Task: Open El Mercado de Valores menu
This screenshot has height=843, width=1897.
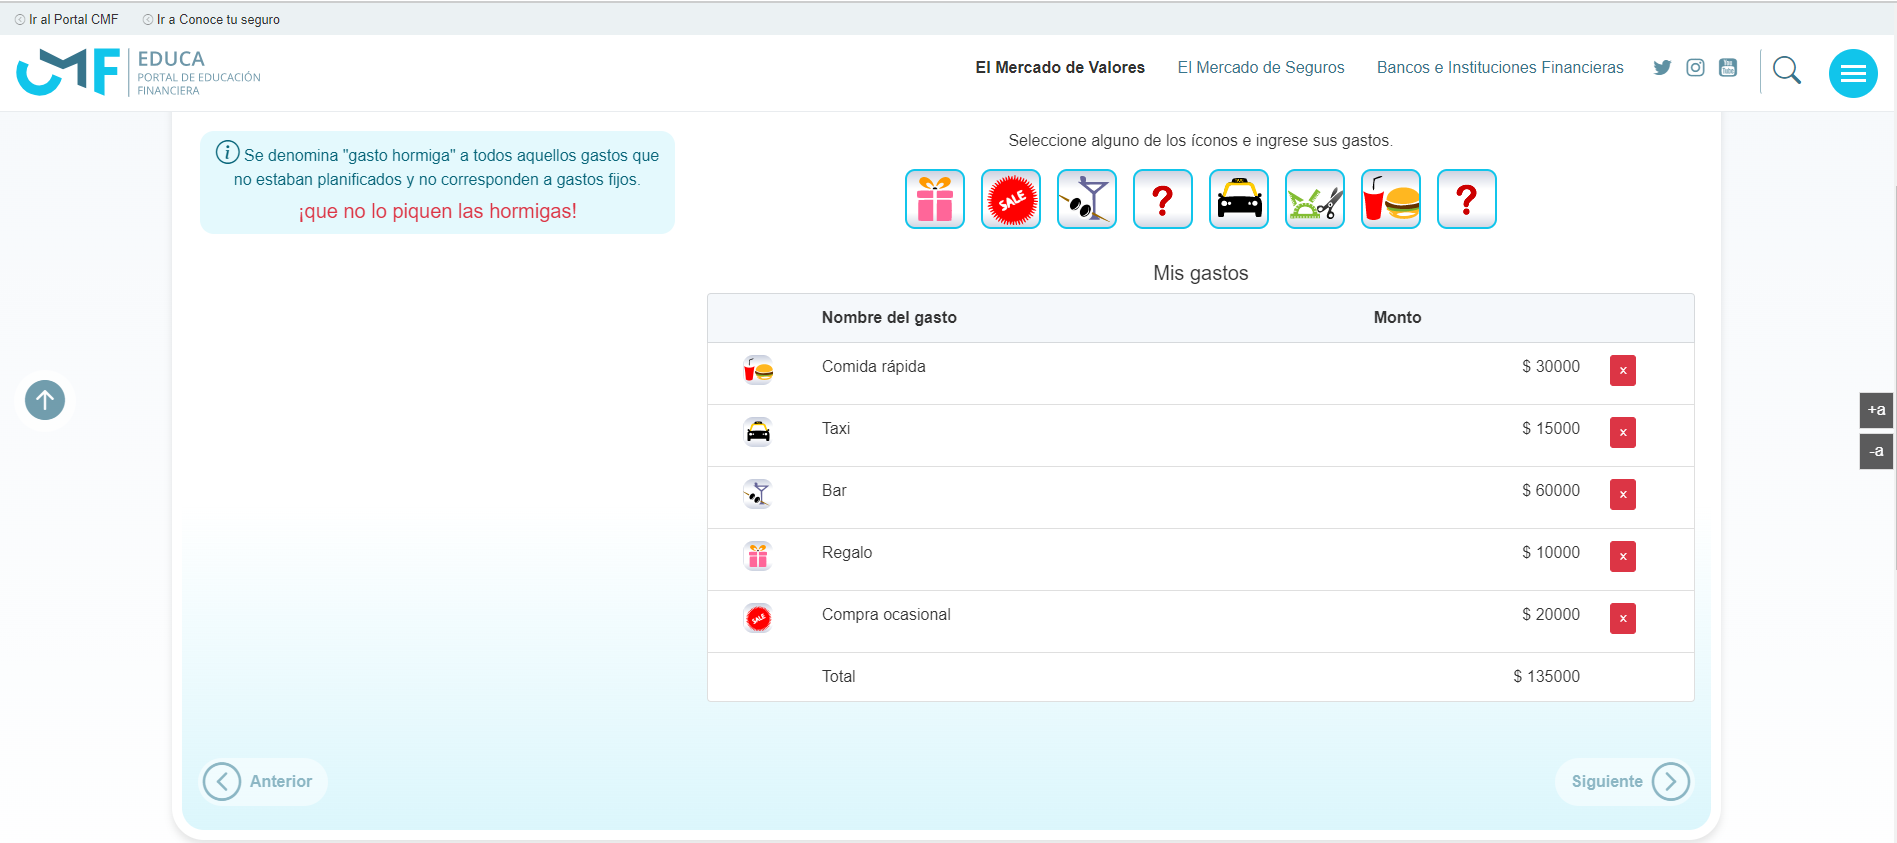Action: [1060, 67]
